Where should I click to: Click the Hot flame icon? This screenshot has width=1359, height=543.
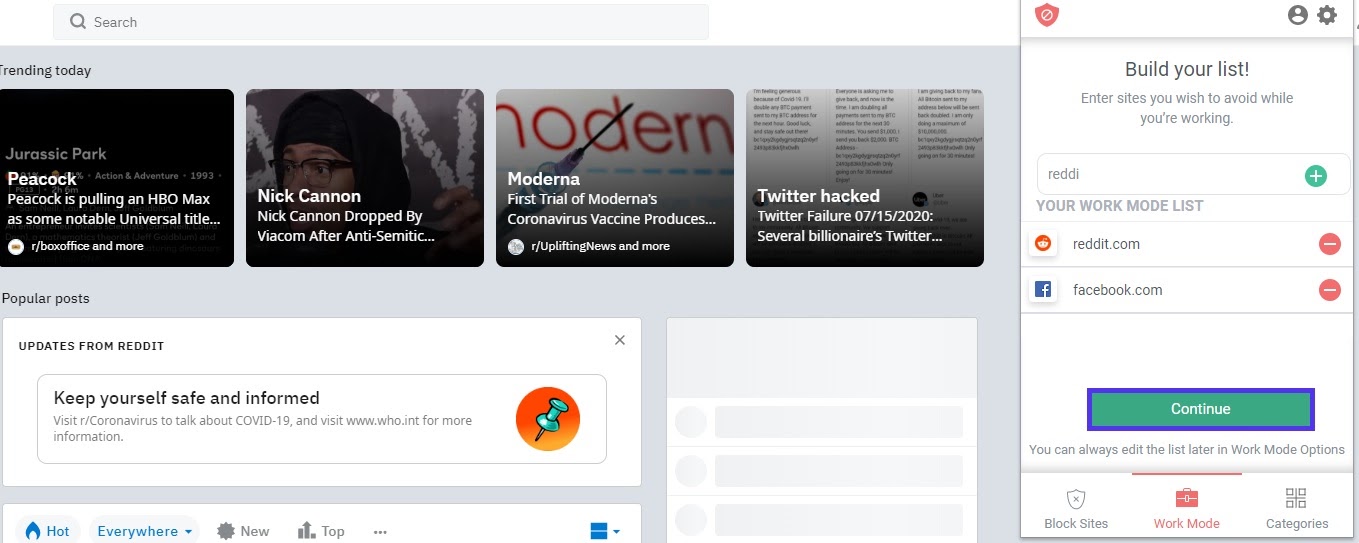33,531
